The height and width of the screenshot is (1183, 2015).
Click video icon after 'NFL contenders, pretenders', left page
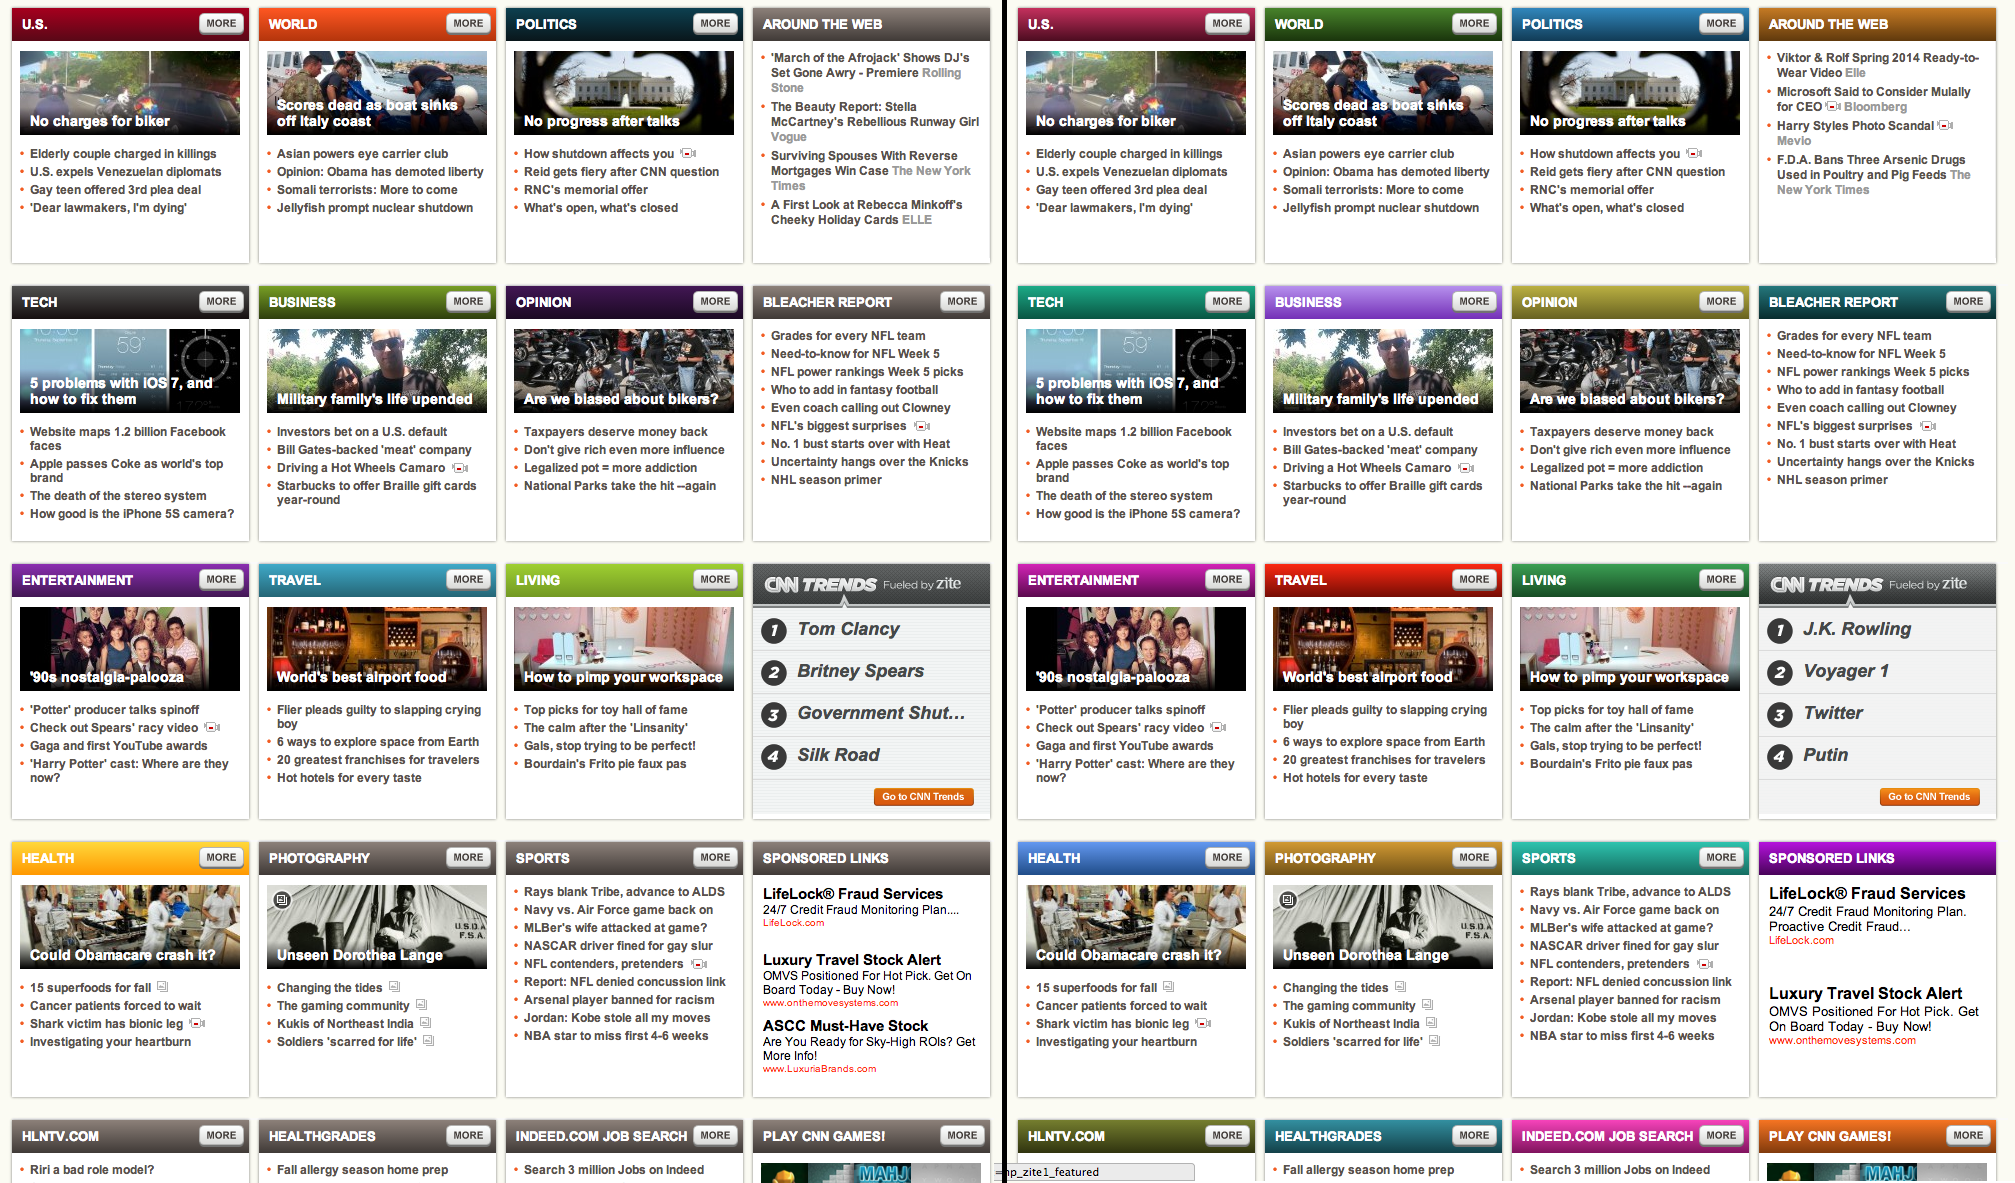click(x=699, y=964)
